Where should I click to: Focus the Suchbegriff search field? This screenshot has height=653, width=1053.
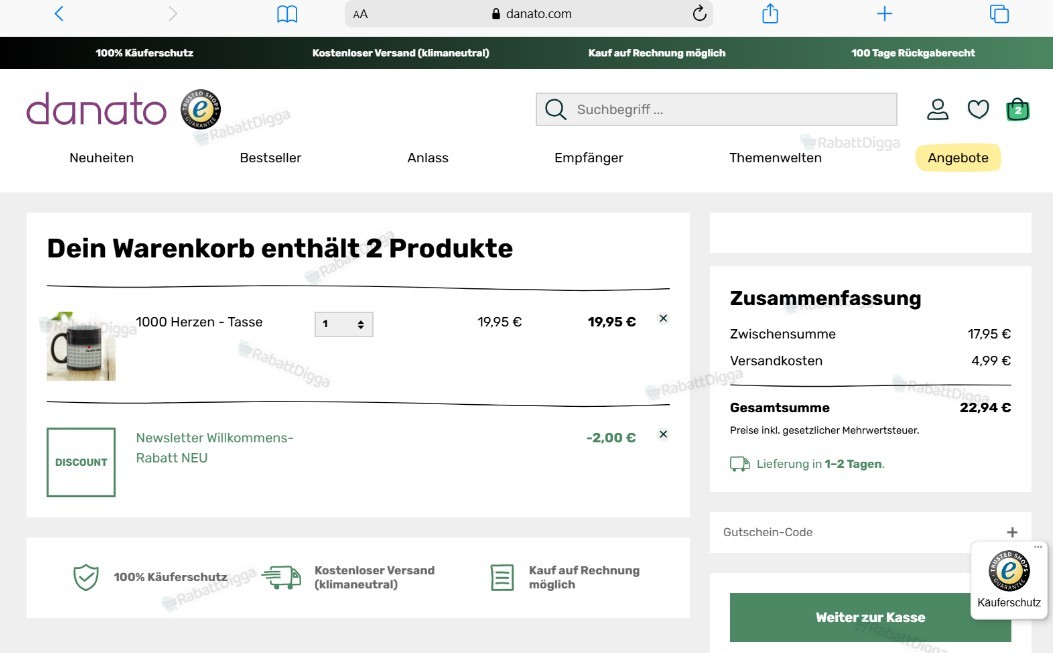716,110
